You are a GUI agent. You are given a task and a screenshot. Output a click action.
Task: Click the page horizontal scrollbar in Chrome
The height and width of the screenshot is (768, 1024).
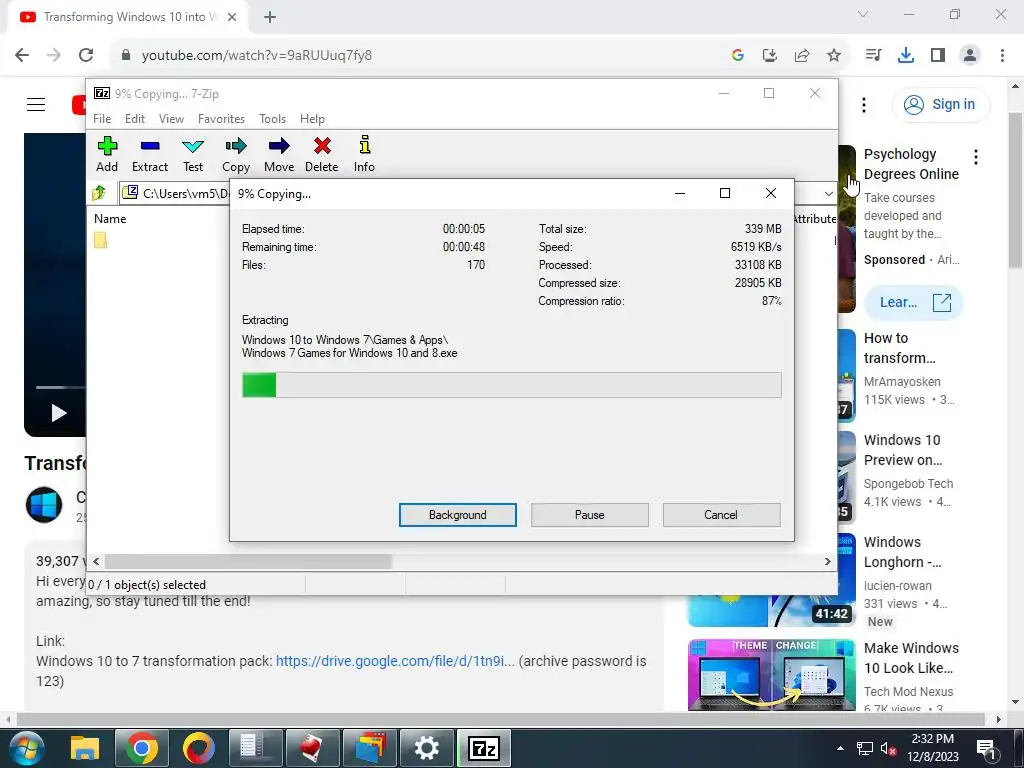[x=500, y=719]
